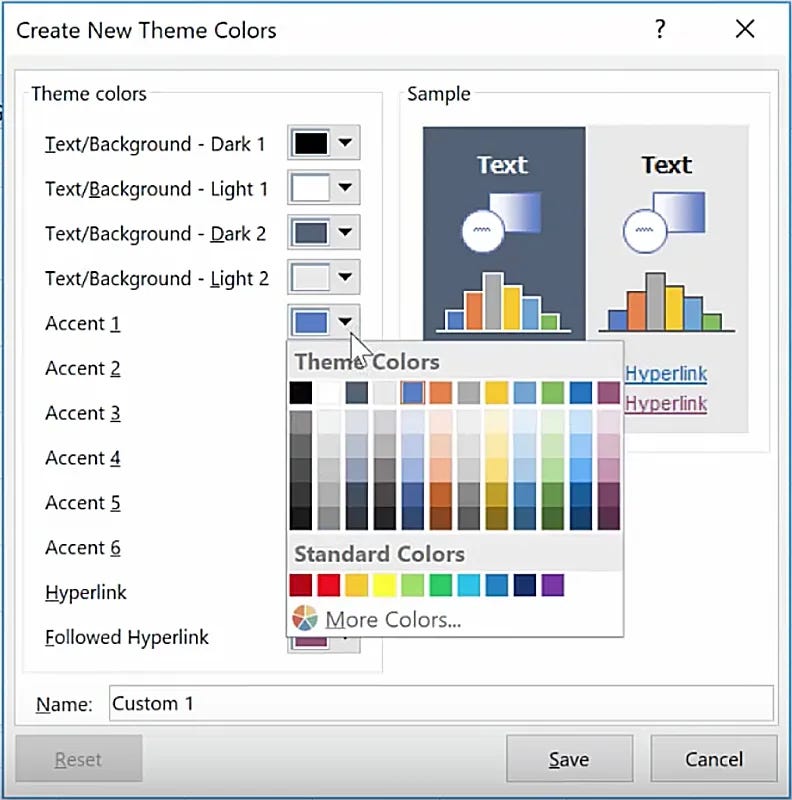The height and width of the screenshot is (800, 792).
Task: Select the black theme color swatch
Action: point(300,392)
